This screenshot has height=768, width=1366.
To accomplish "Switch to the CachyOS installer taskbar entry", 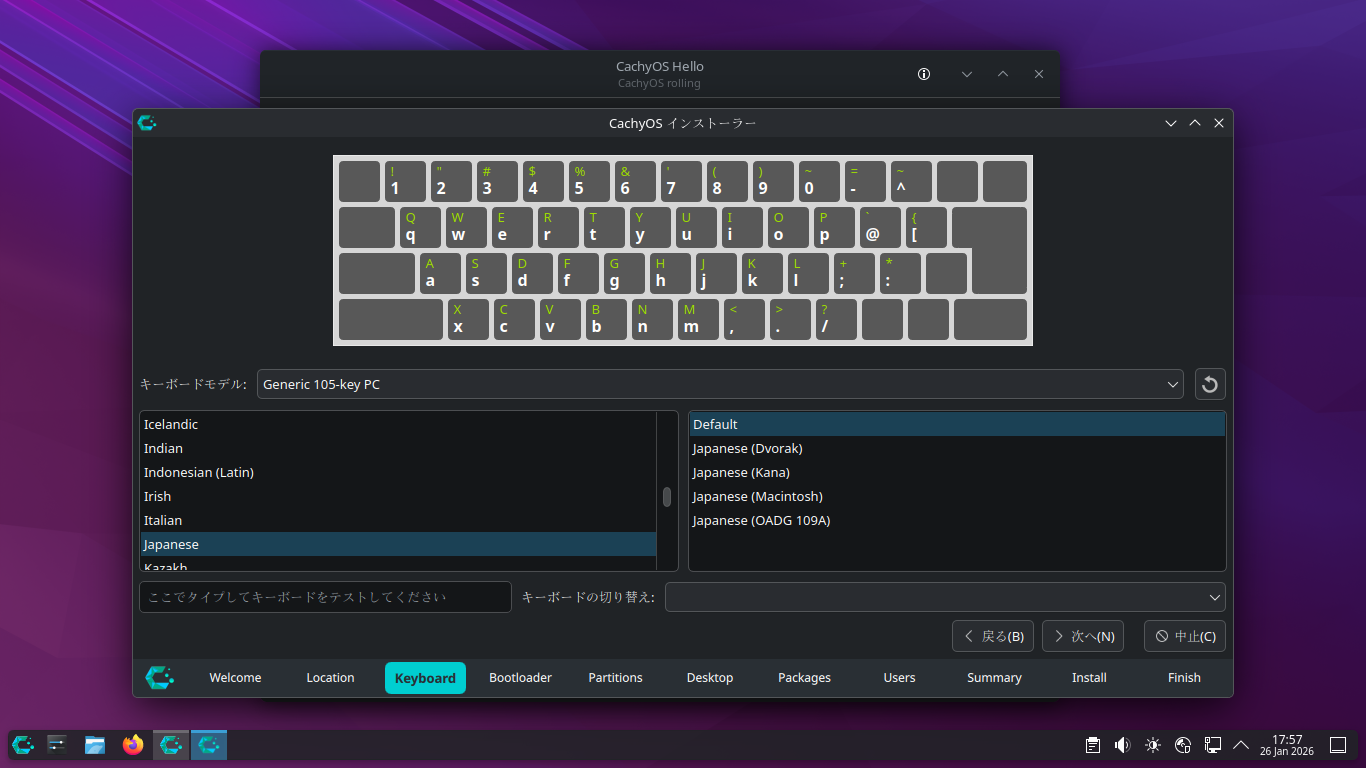I will click(x=209, y=745).
